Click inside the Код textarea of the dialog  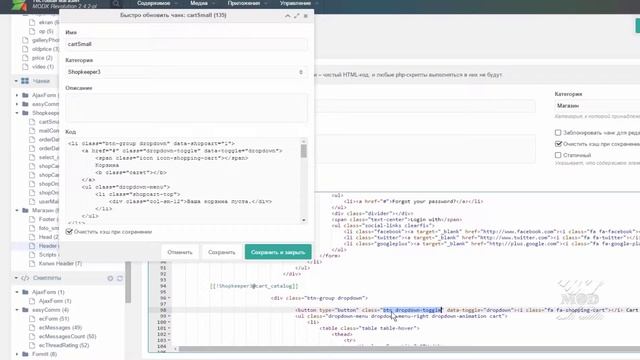point(182,180)
